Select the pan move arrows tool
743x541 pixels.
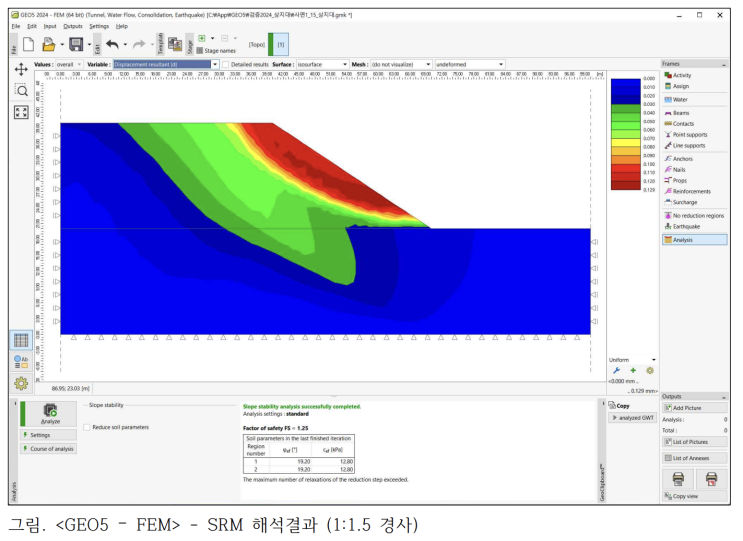pyautogui.click(x=21, y=70)
